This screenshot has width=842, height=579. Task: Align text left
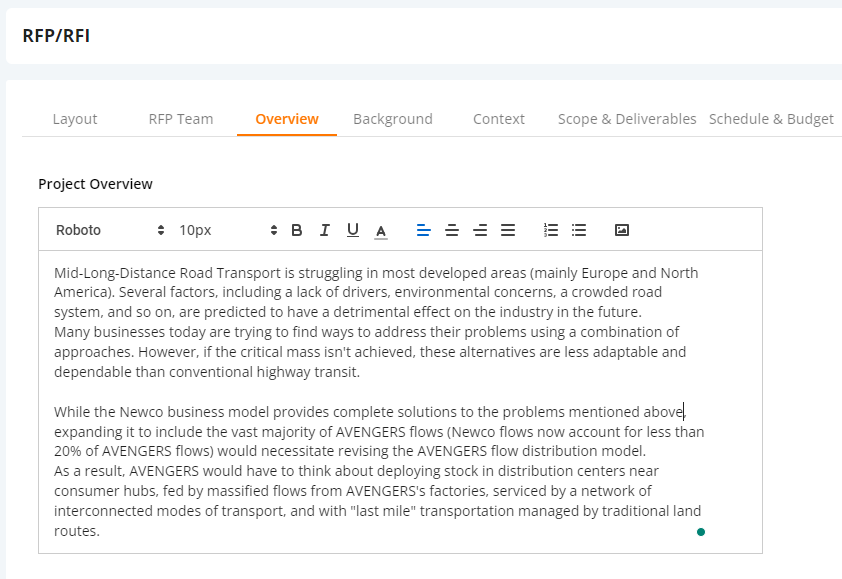coord(424,230)
